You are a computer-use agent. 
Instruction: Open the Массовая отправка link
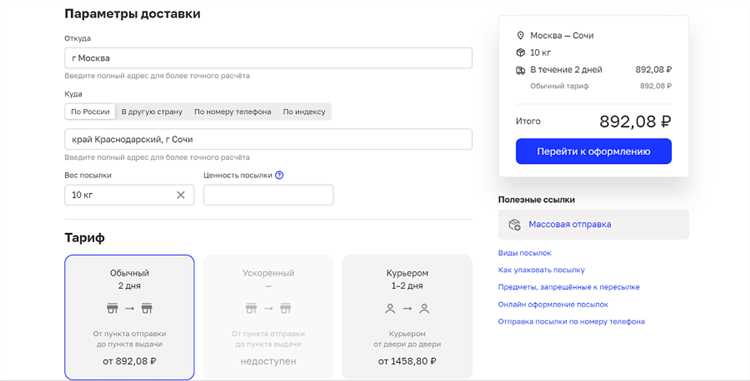pos(570,224)
